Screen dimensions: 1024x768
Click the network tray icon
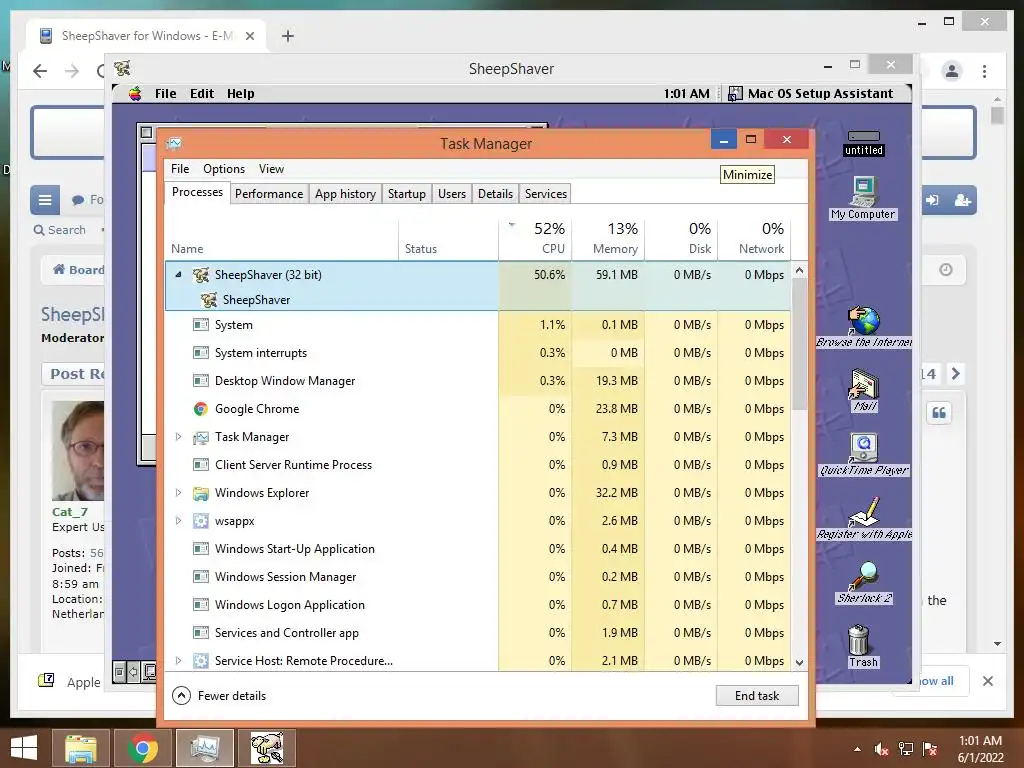pyautogui.click(x=906, y=749)
